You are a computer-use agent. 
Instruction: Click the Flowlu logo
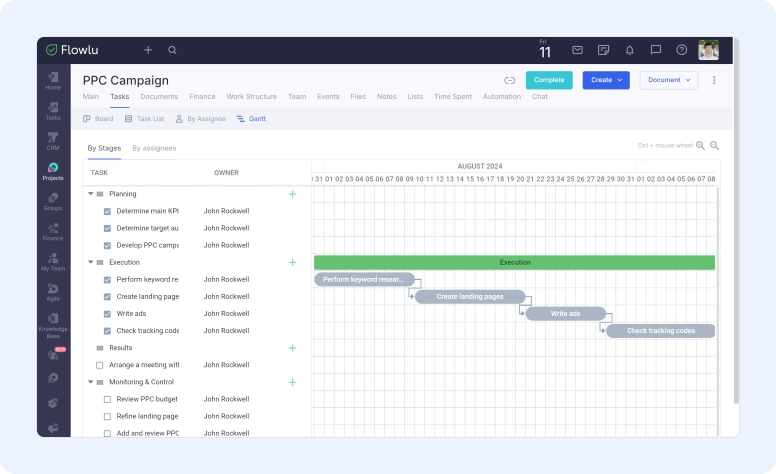72,50
